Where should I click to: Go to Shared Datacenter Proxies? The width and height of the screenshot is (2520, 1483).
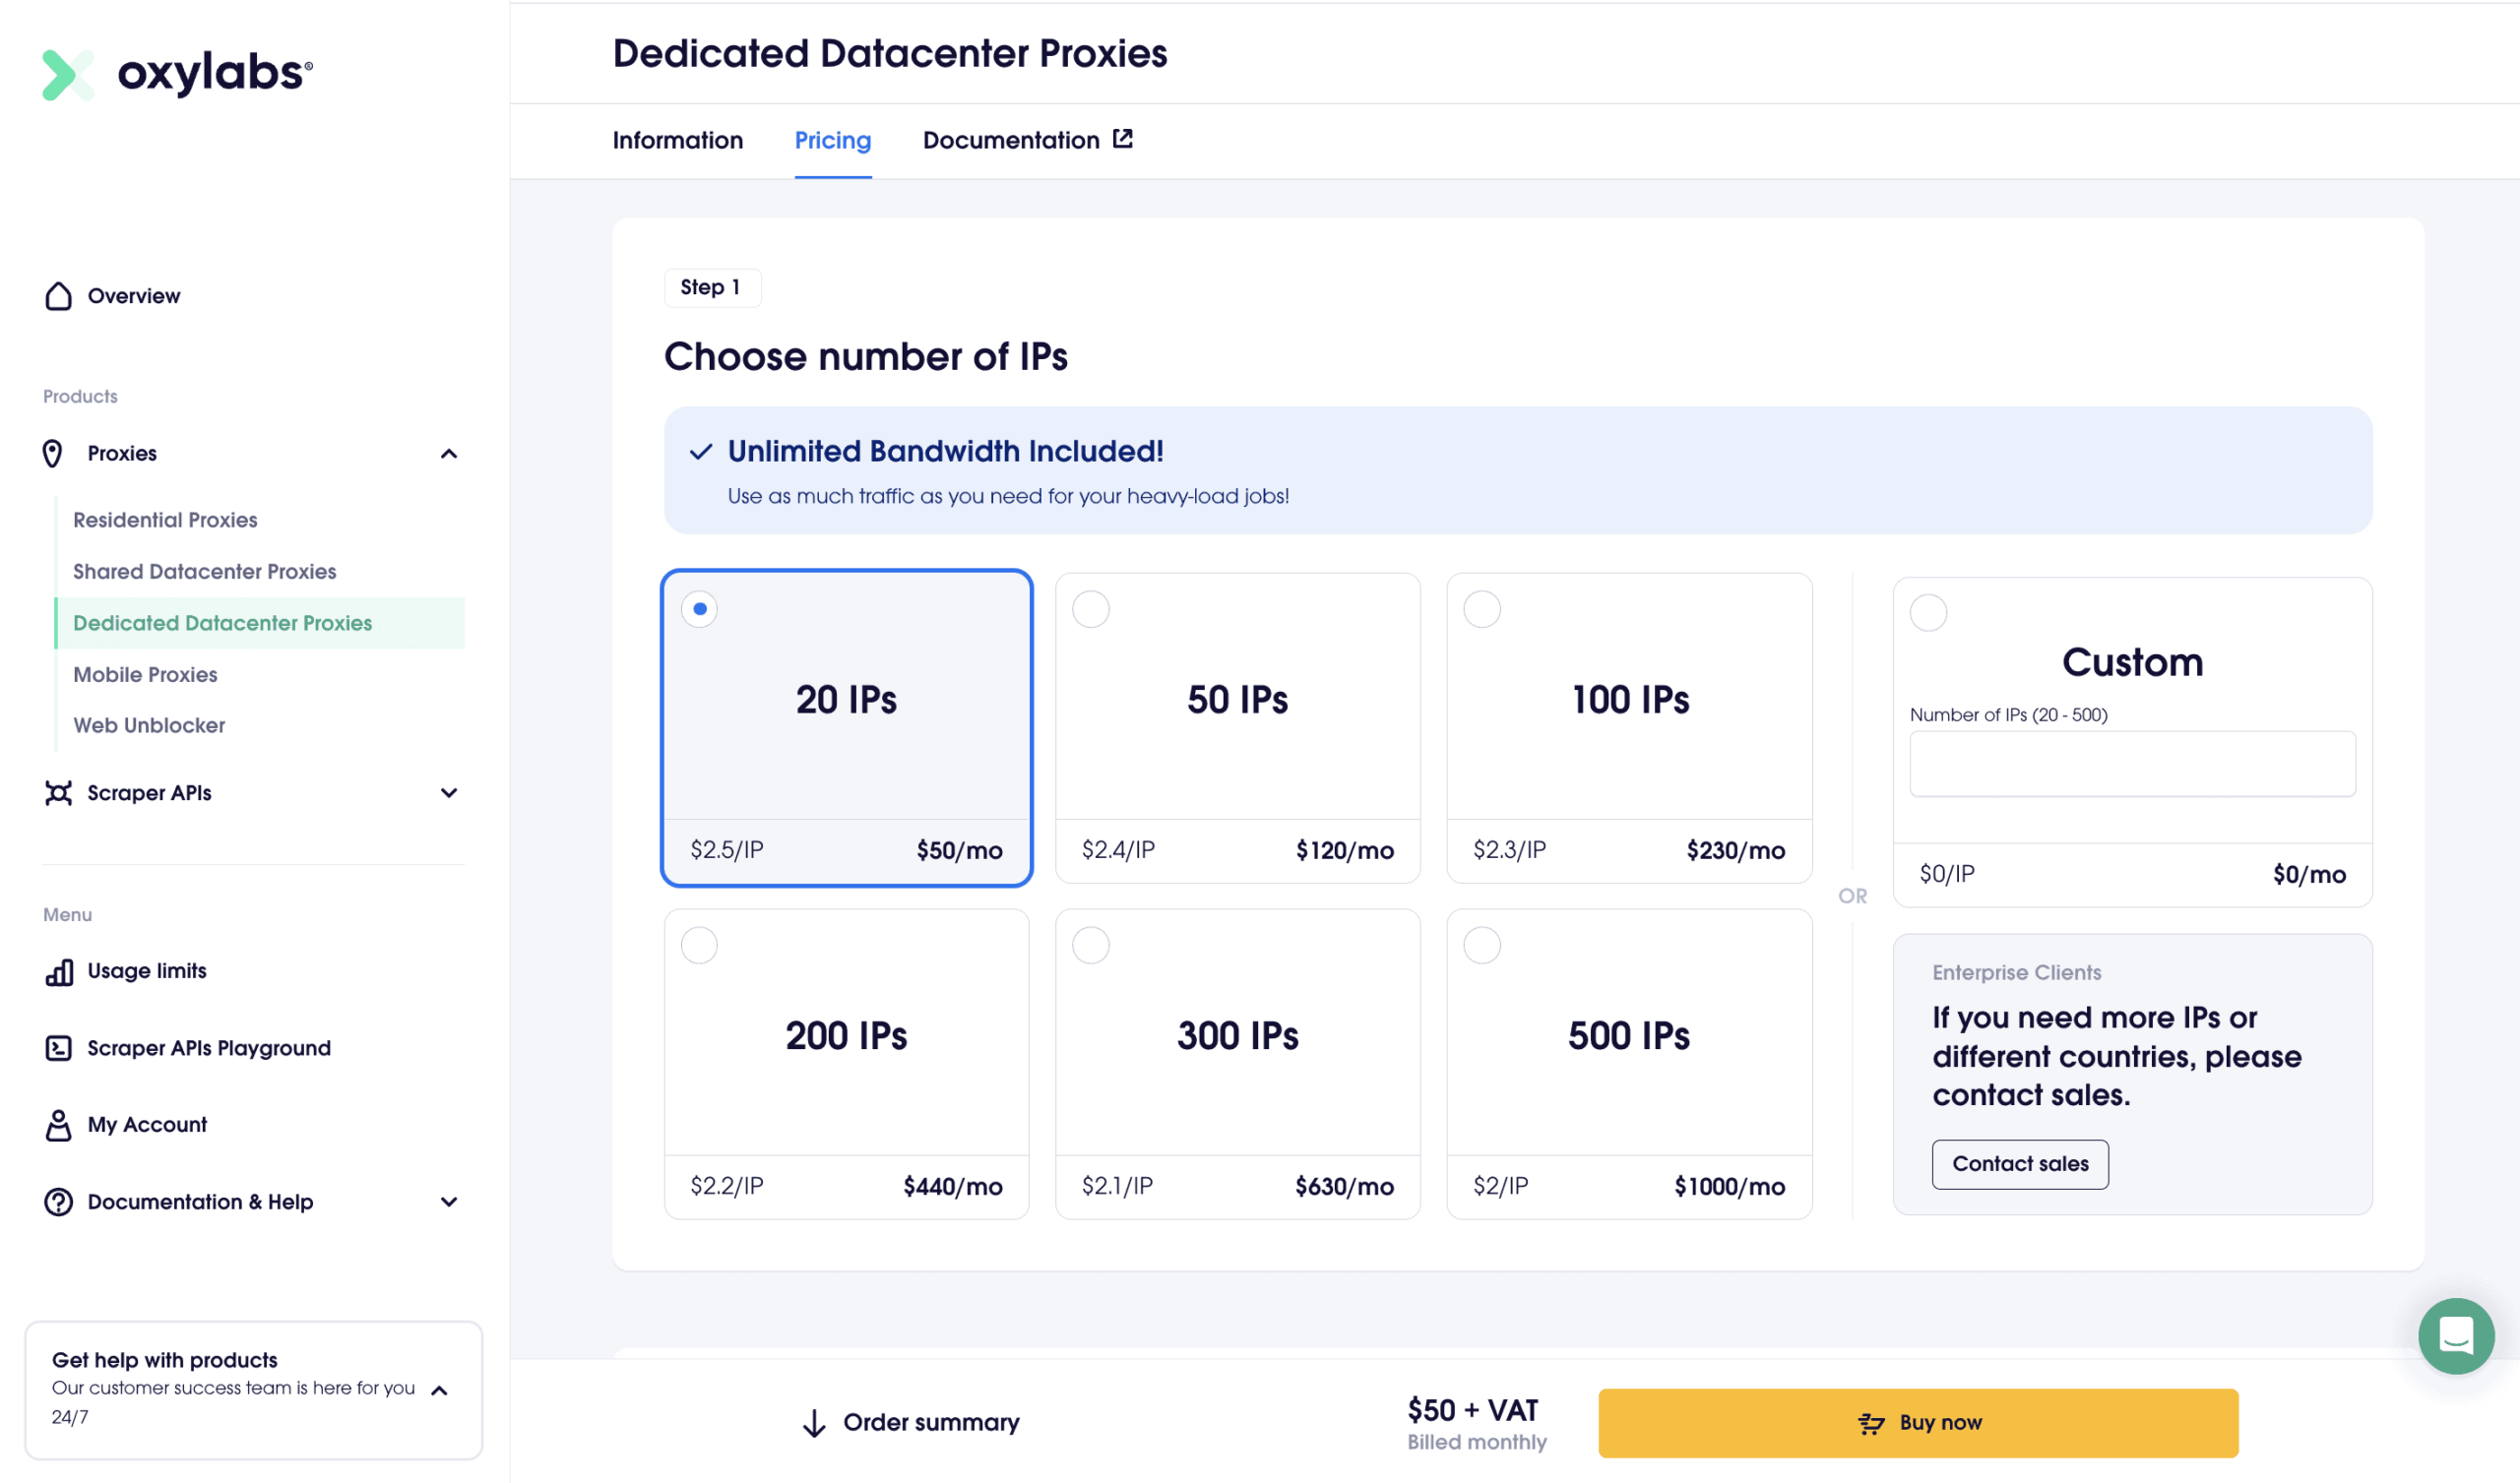point(204,572)
